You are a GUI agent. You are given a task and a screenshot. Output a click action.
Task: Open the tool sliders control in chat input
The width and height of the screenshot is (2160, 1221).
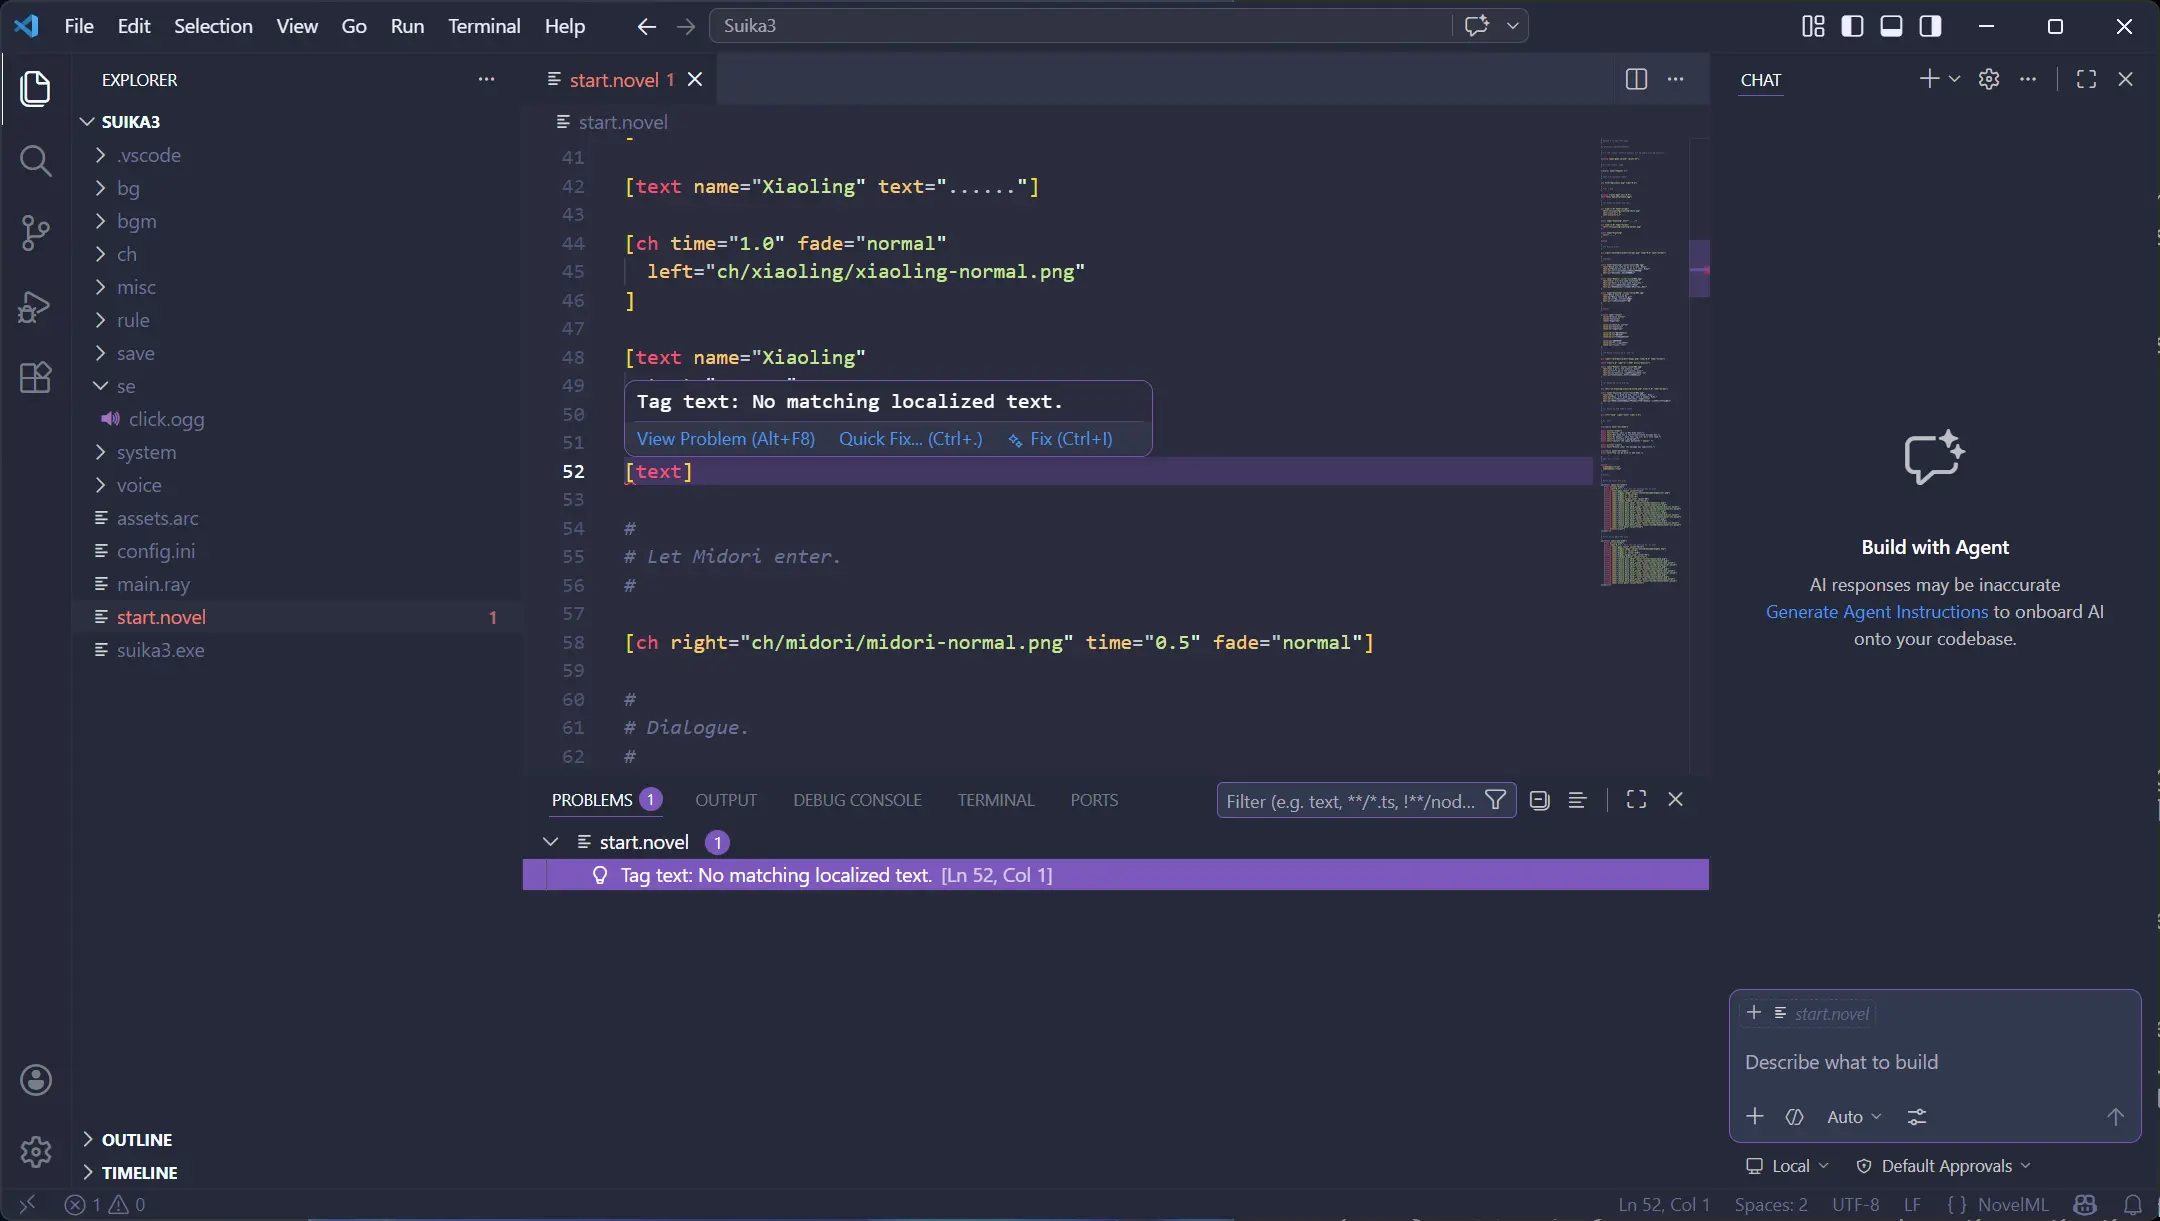pyautogui.click(x=1917, y=1116)
